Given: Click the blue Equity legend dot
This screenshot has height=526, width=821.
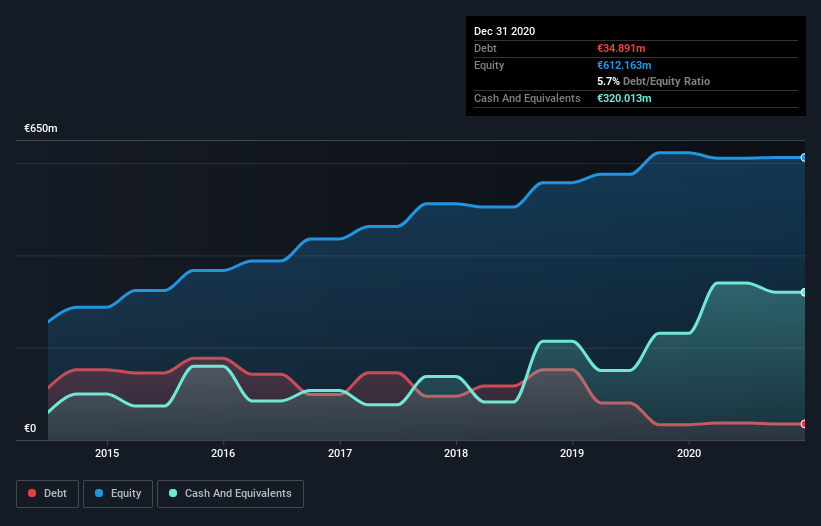Looking at the screenshot, I should coord(99,493).
